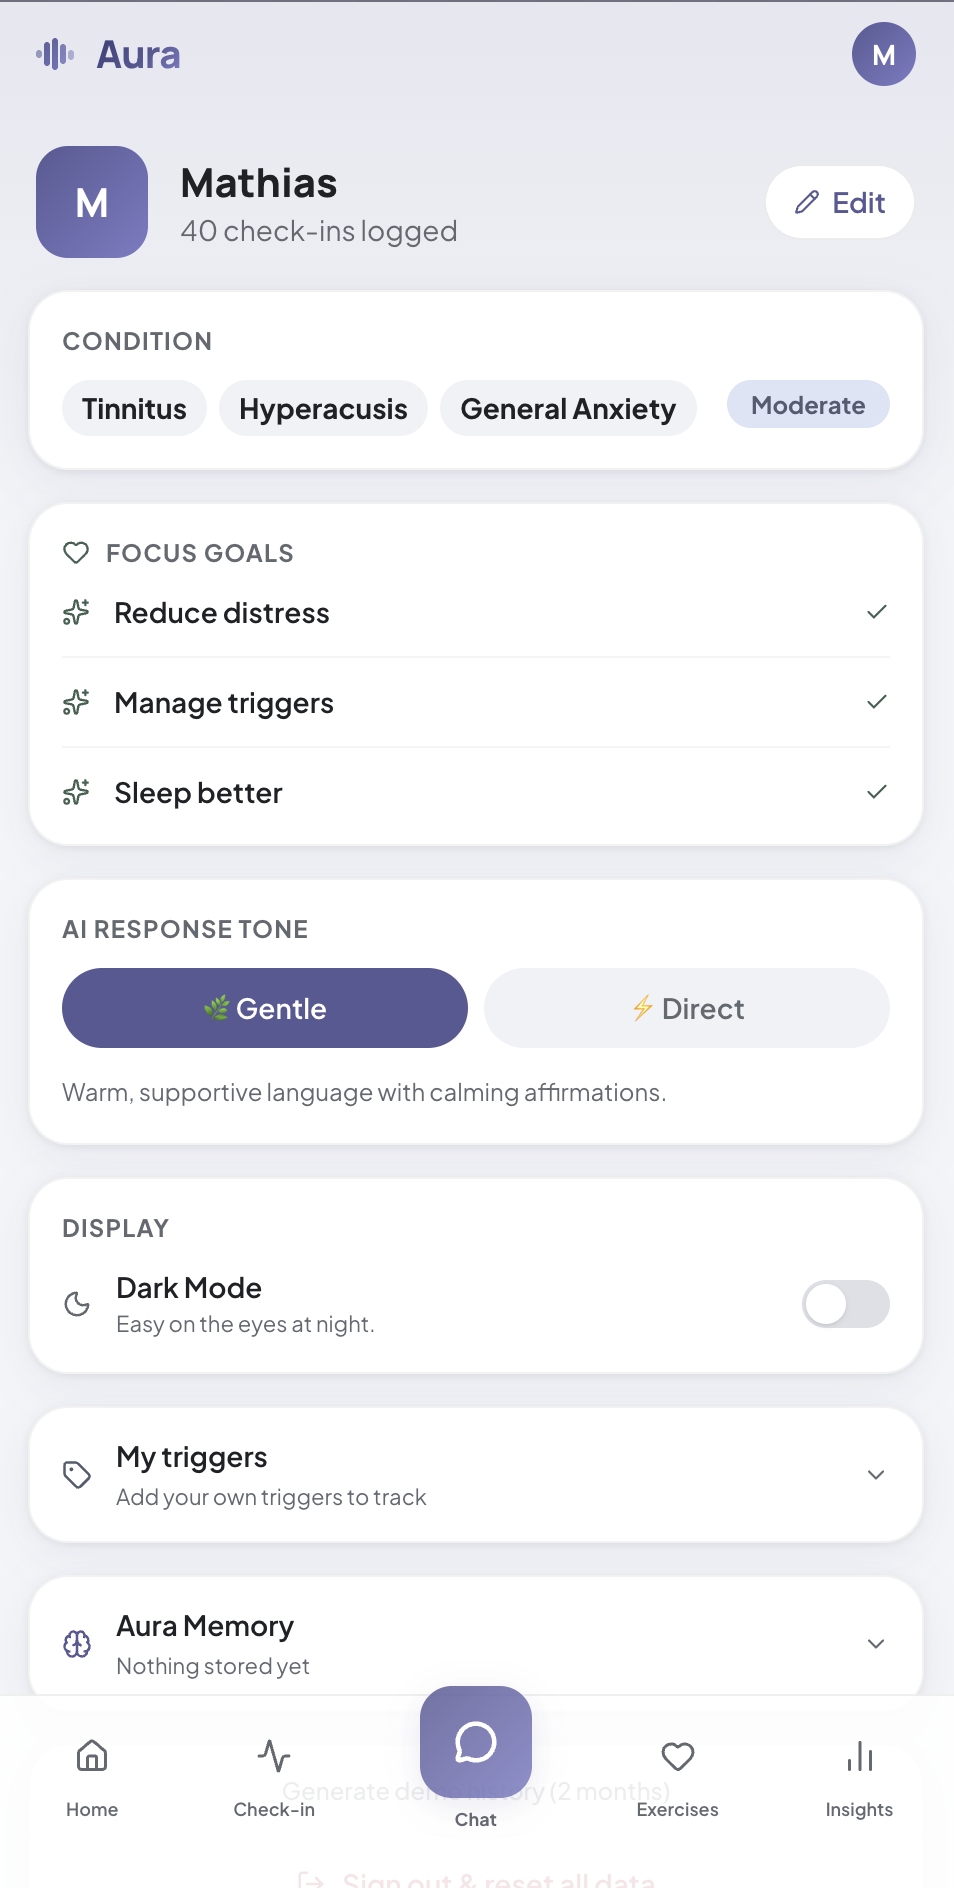Toggle the Sleep better goal checkmark
The height and width of the screenshot is (1888, 954).
click(877, 792)
